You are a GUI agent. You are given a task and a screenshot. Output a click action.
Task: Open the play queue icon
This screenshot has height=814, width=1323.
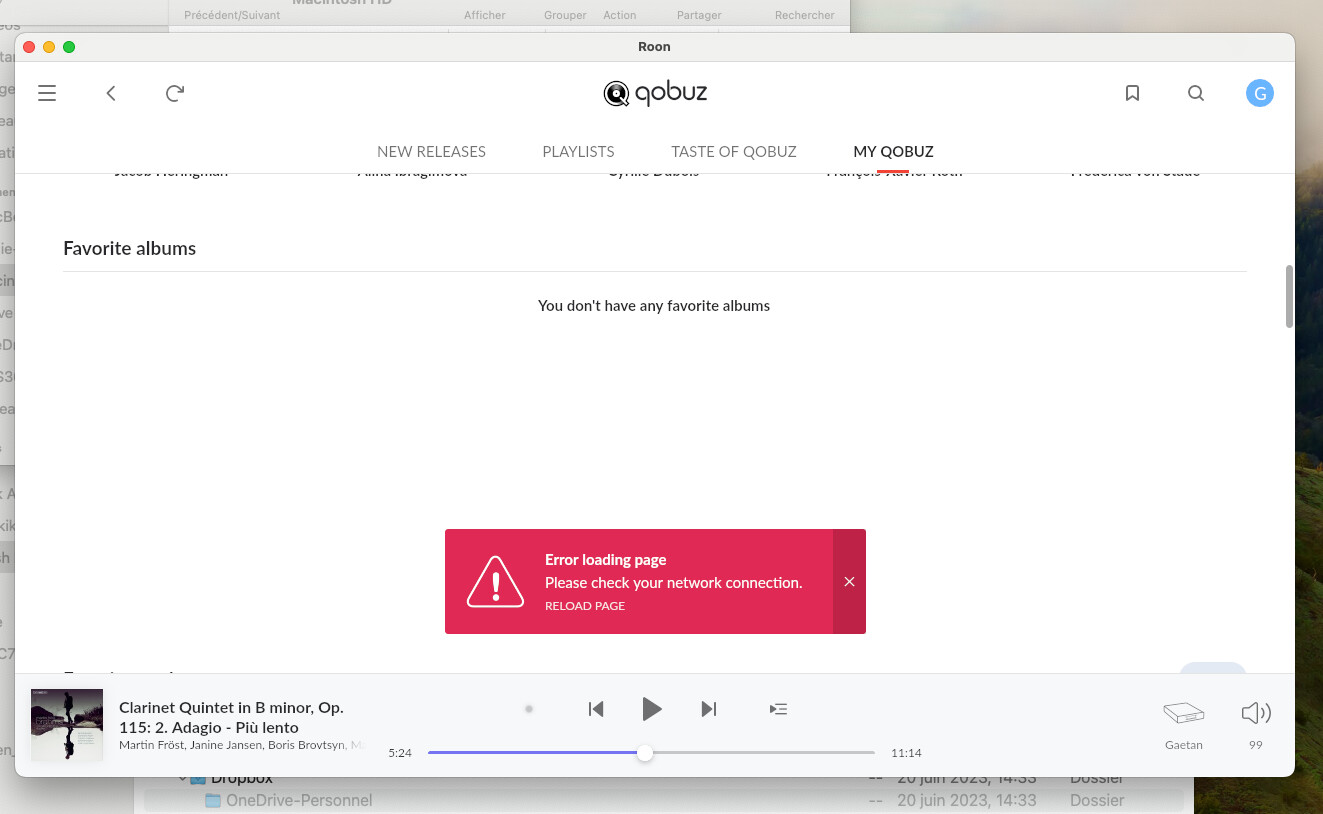point(778,709)
